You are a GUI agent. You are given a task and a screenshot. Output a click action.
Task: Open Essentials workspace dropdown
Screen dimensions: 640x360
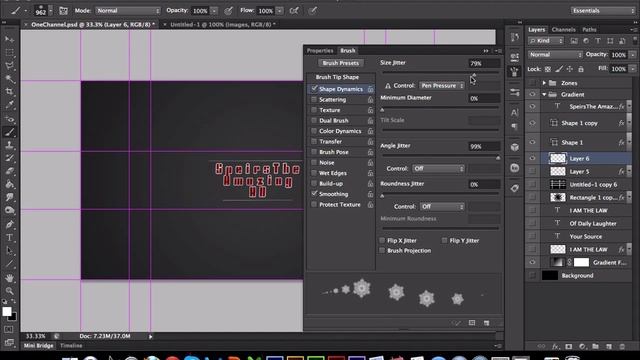pyautogui.click(x=603, y=11)
